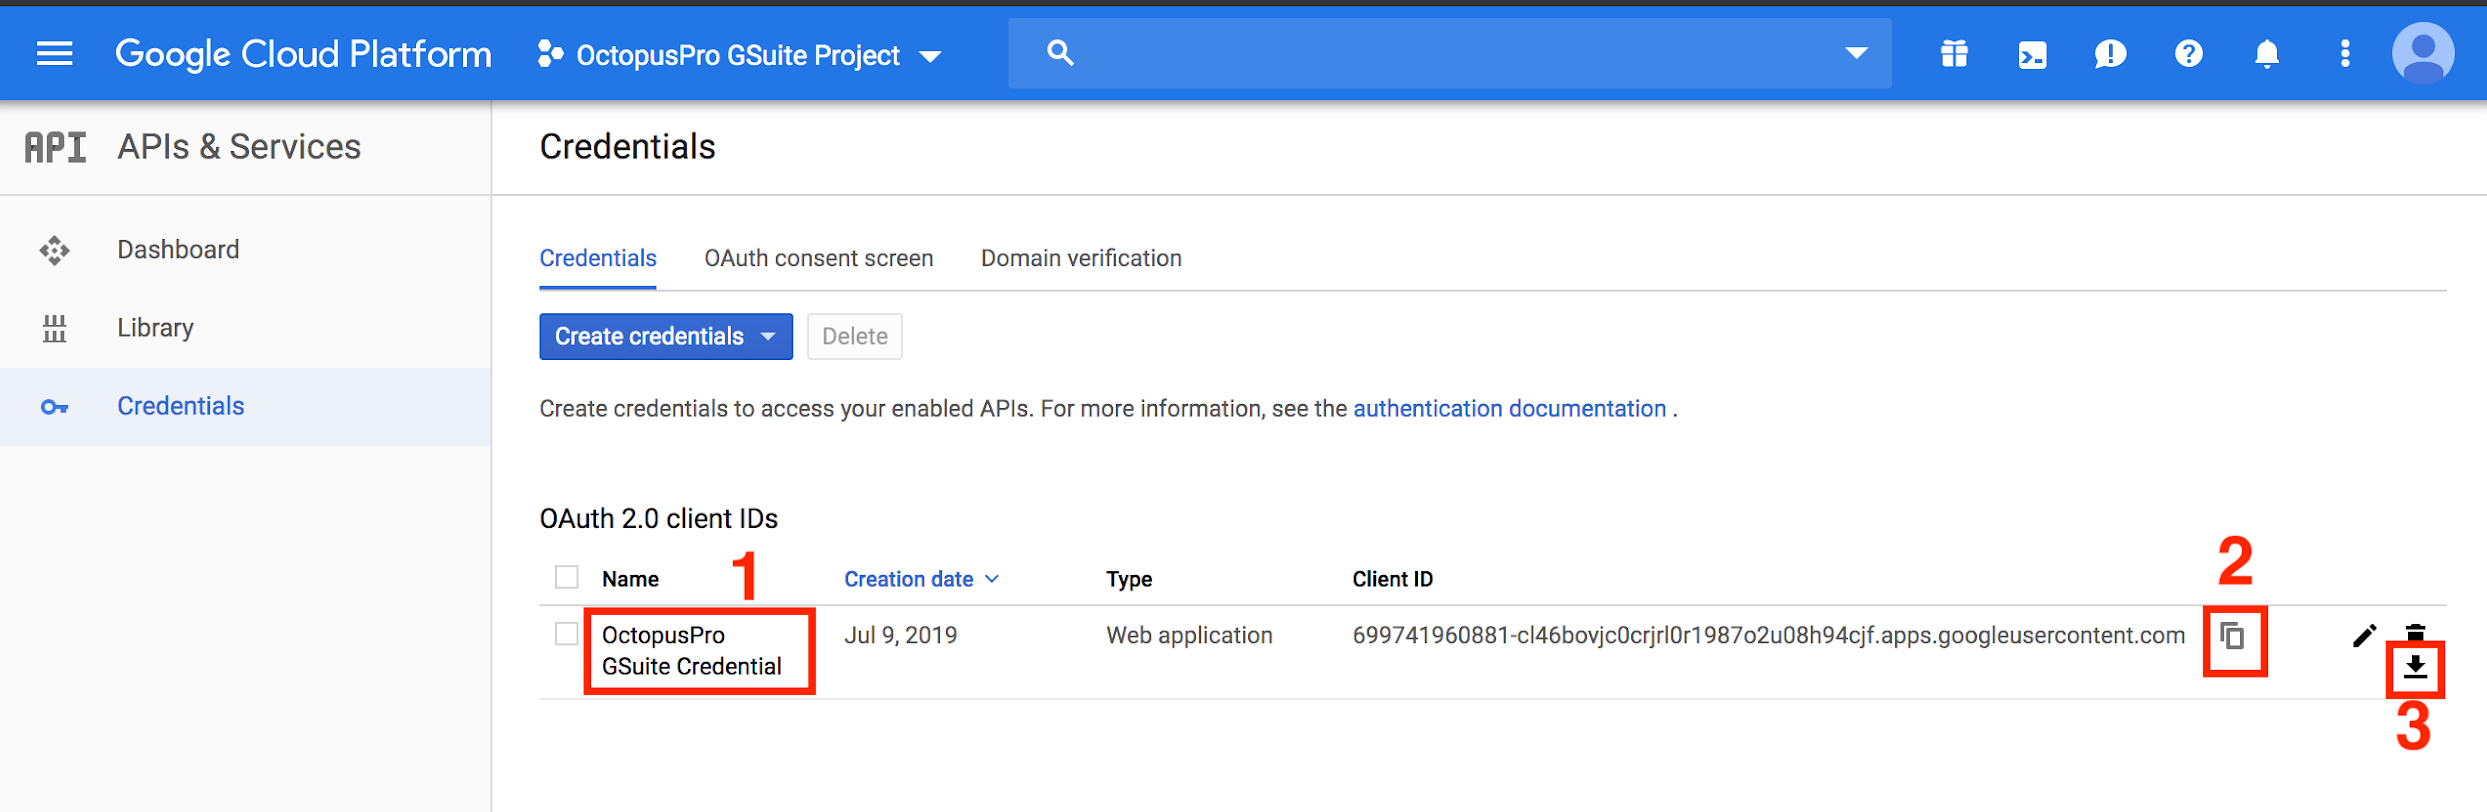This screenshot has height=812, width=2487.
Task: Open the OctopusPro GSuite Project selector
Action: (x=740, y=55)
